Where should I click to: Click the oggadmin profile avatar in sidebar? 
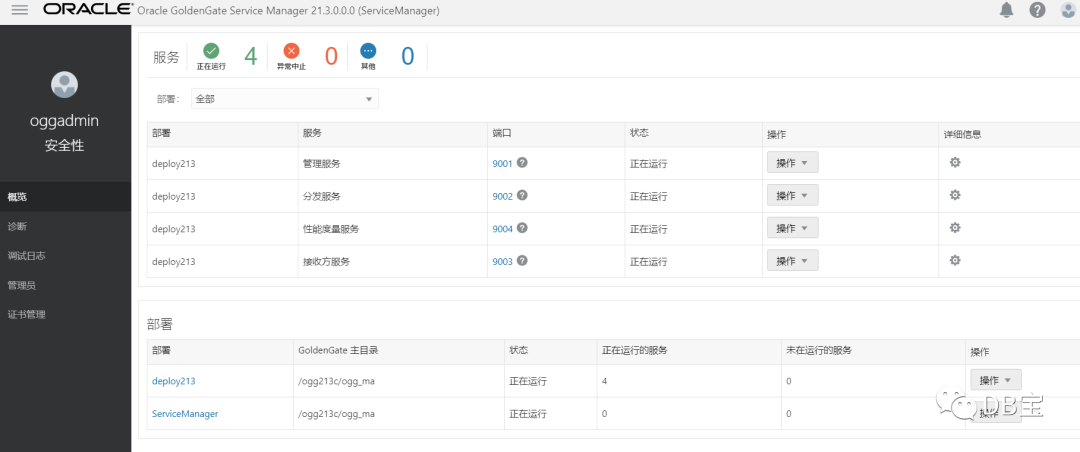[65, 85]
